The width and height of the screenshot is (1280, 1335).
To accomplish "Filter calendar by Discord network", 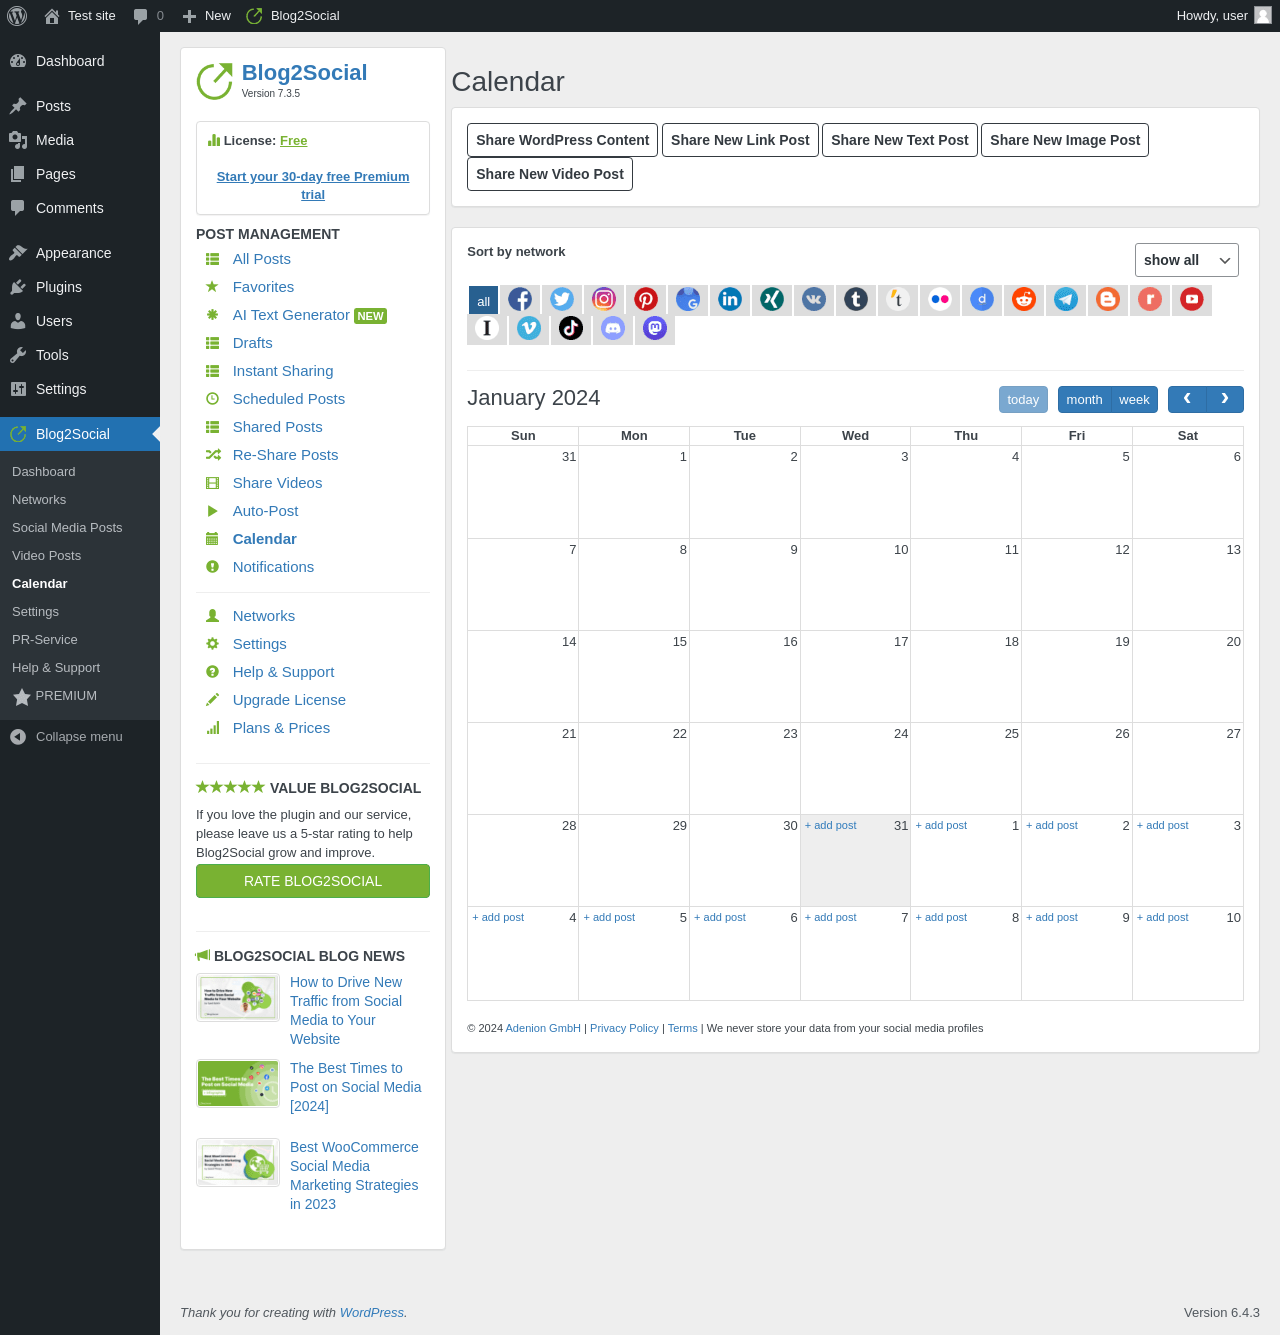I will (x=613, y=328).
